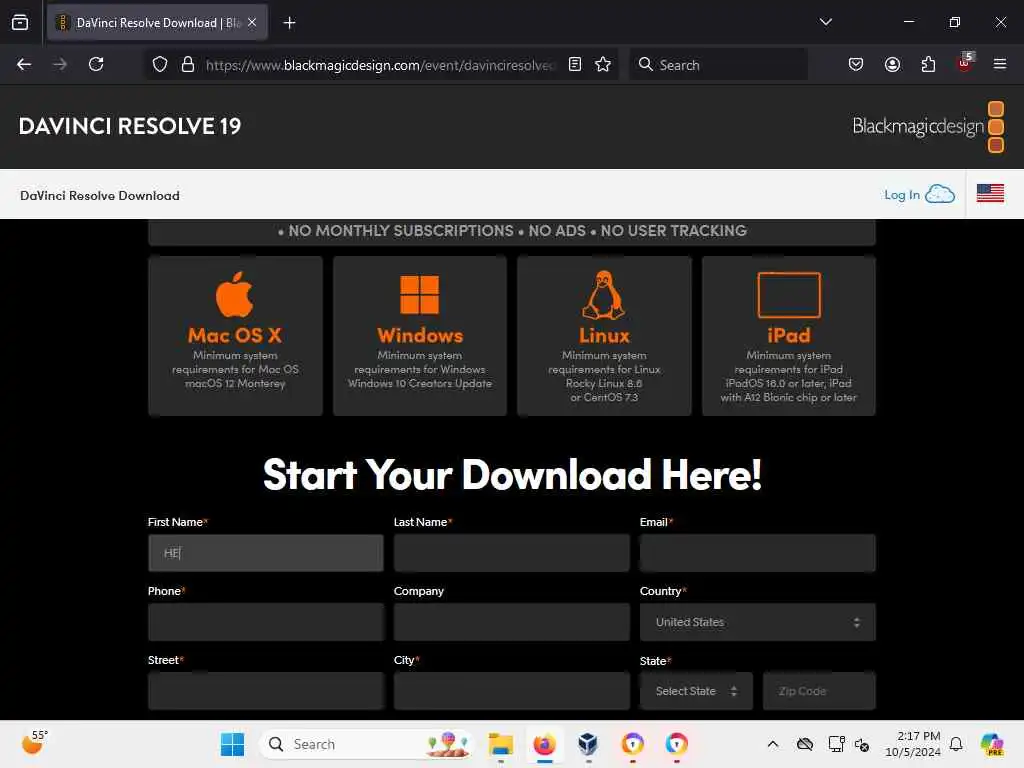This screenshot has width=1024, height=768.
Task: Open the Firefox account icon
Action: pos(892,64)
